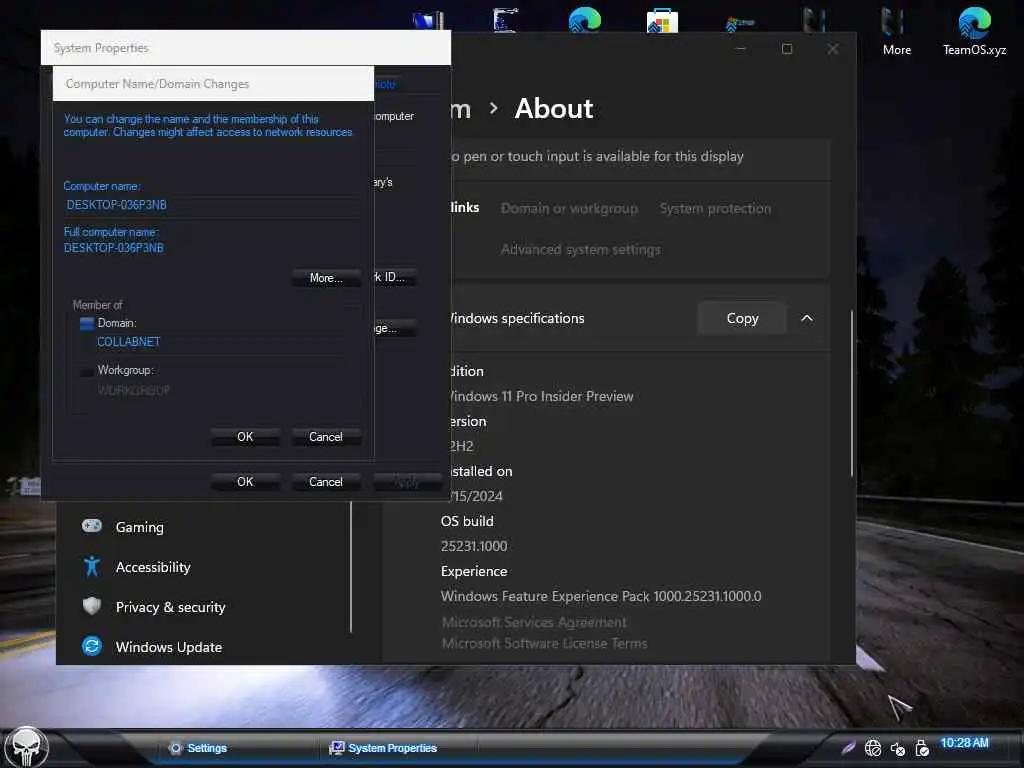Click the breadcrumb chevron before About
The width and height of the screenshot is (1024, 768).
(494, 108)
